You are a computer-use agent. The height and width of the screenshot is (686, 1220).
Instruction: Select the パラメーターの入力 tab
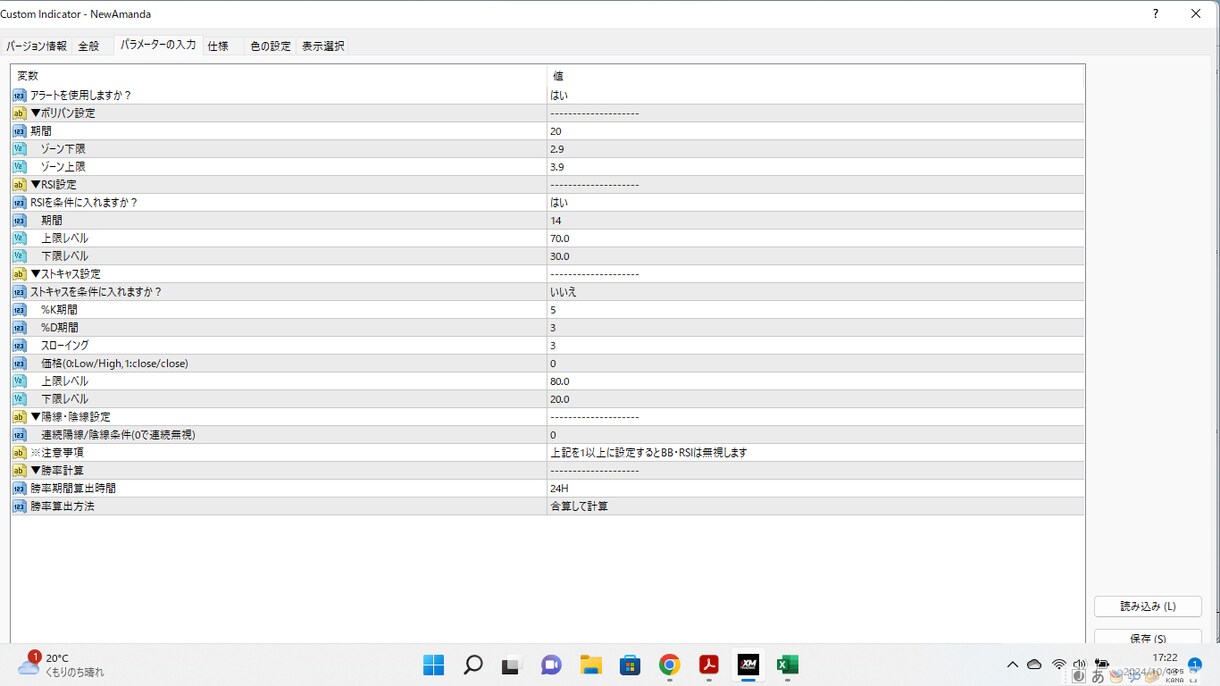158,45
